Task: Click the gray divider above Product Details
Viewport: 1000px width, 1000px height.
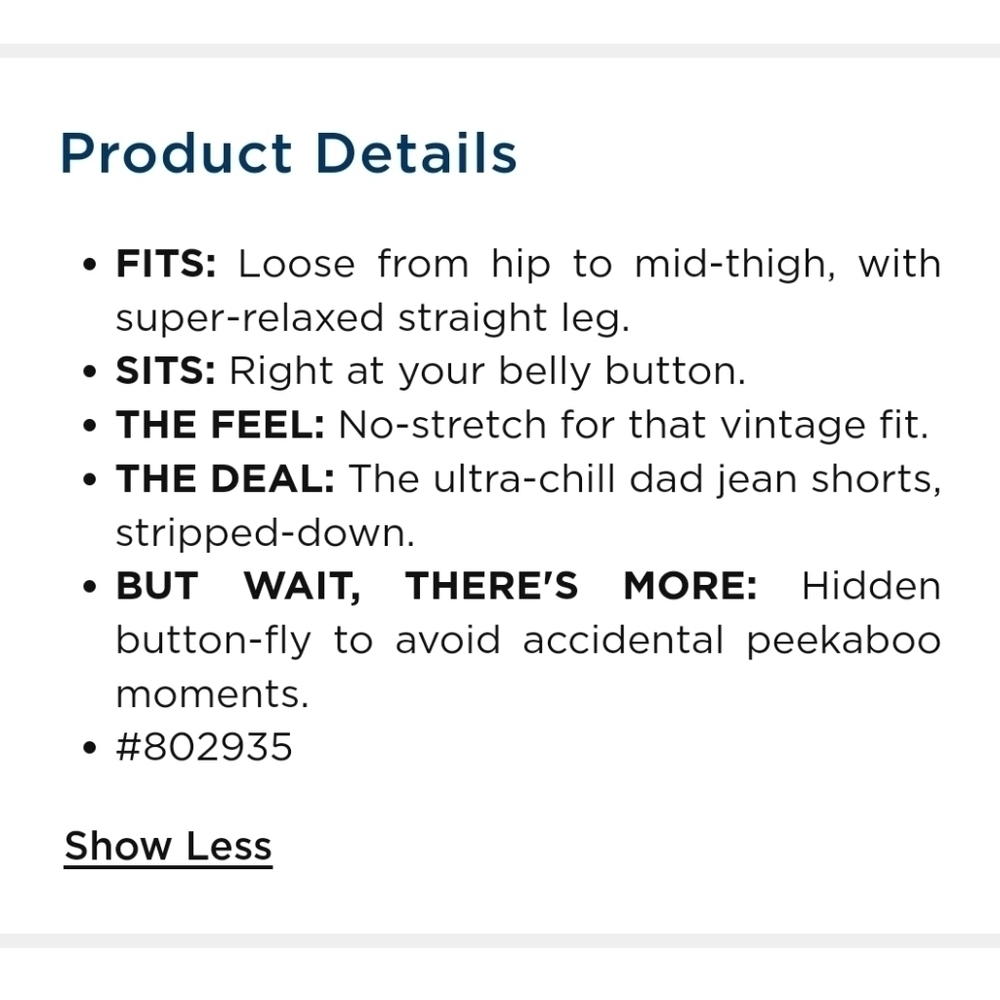Action: 500,50
